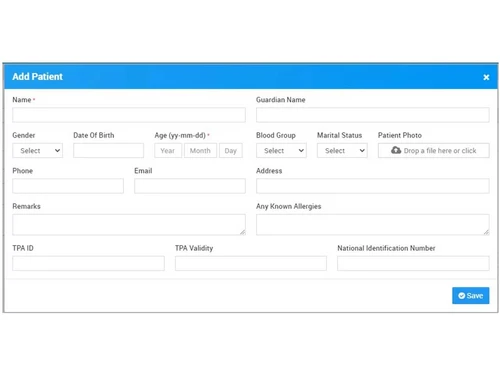Open the Blood Group dropdown
500x375 pixels.
281,150
